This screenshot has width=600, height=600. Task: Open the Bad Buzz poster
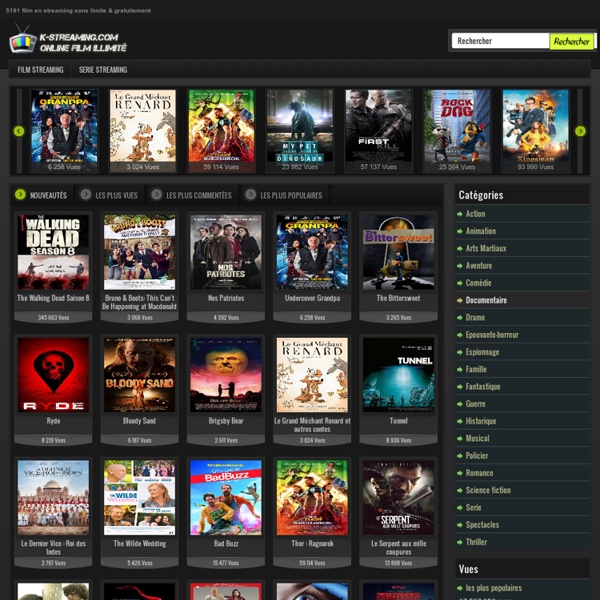pyautogui.click(x=226, y=497)
